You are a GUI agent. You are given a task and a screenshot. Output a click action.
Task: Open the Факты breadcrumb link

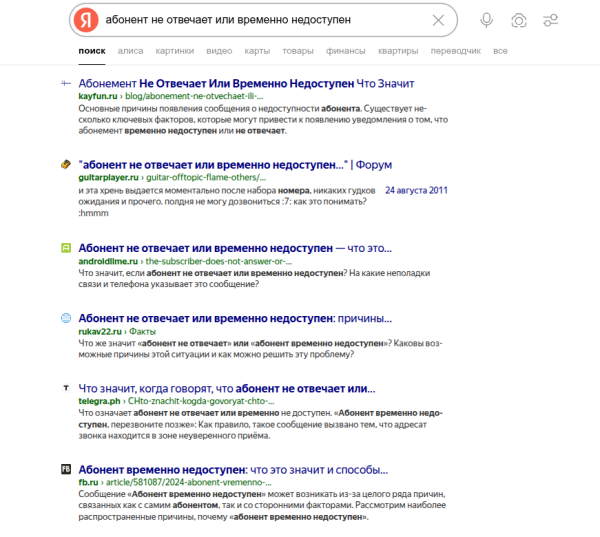click(x=142, y=331)
